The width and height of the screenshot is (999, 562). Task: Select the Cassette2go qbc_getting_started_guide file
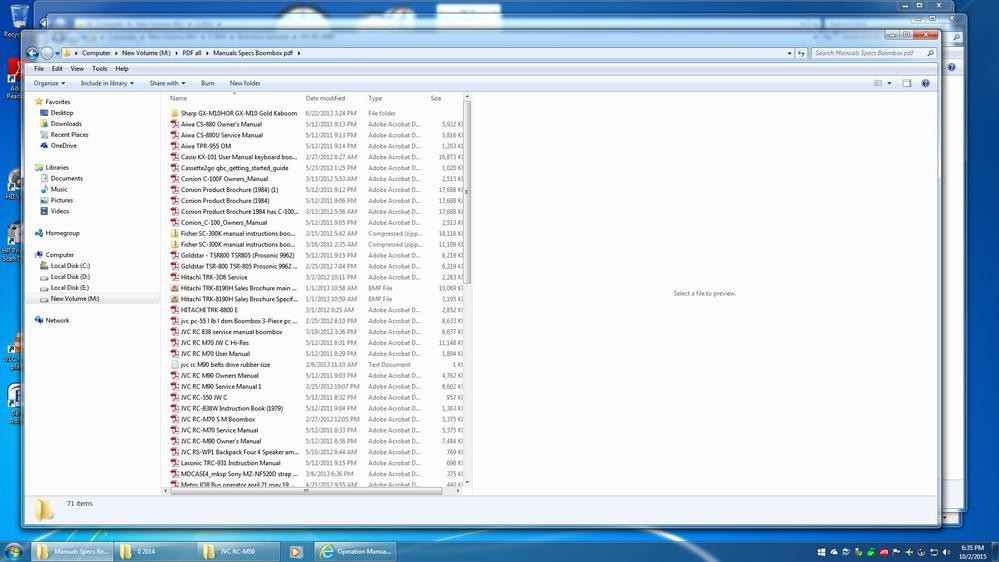(234, 168)
